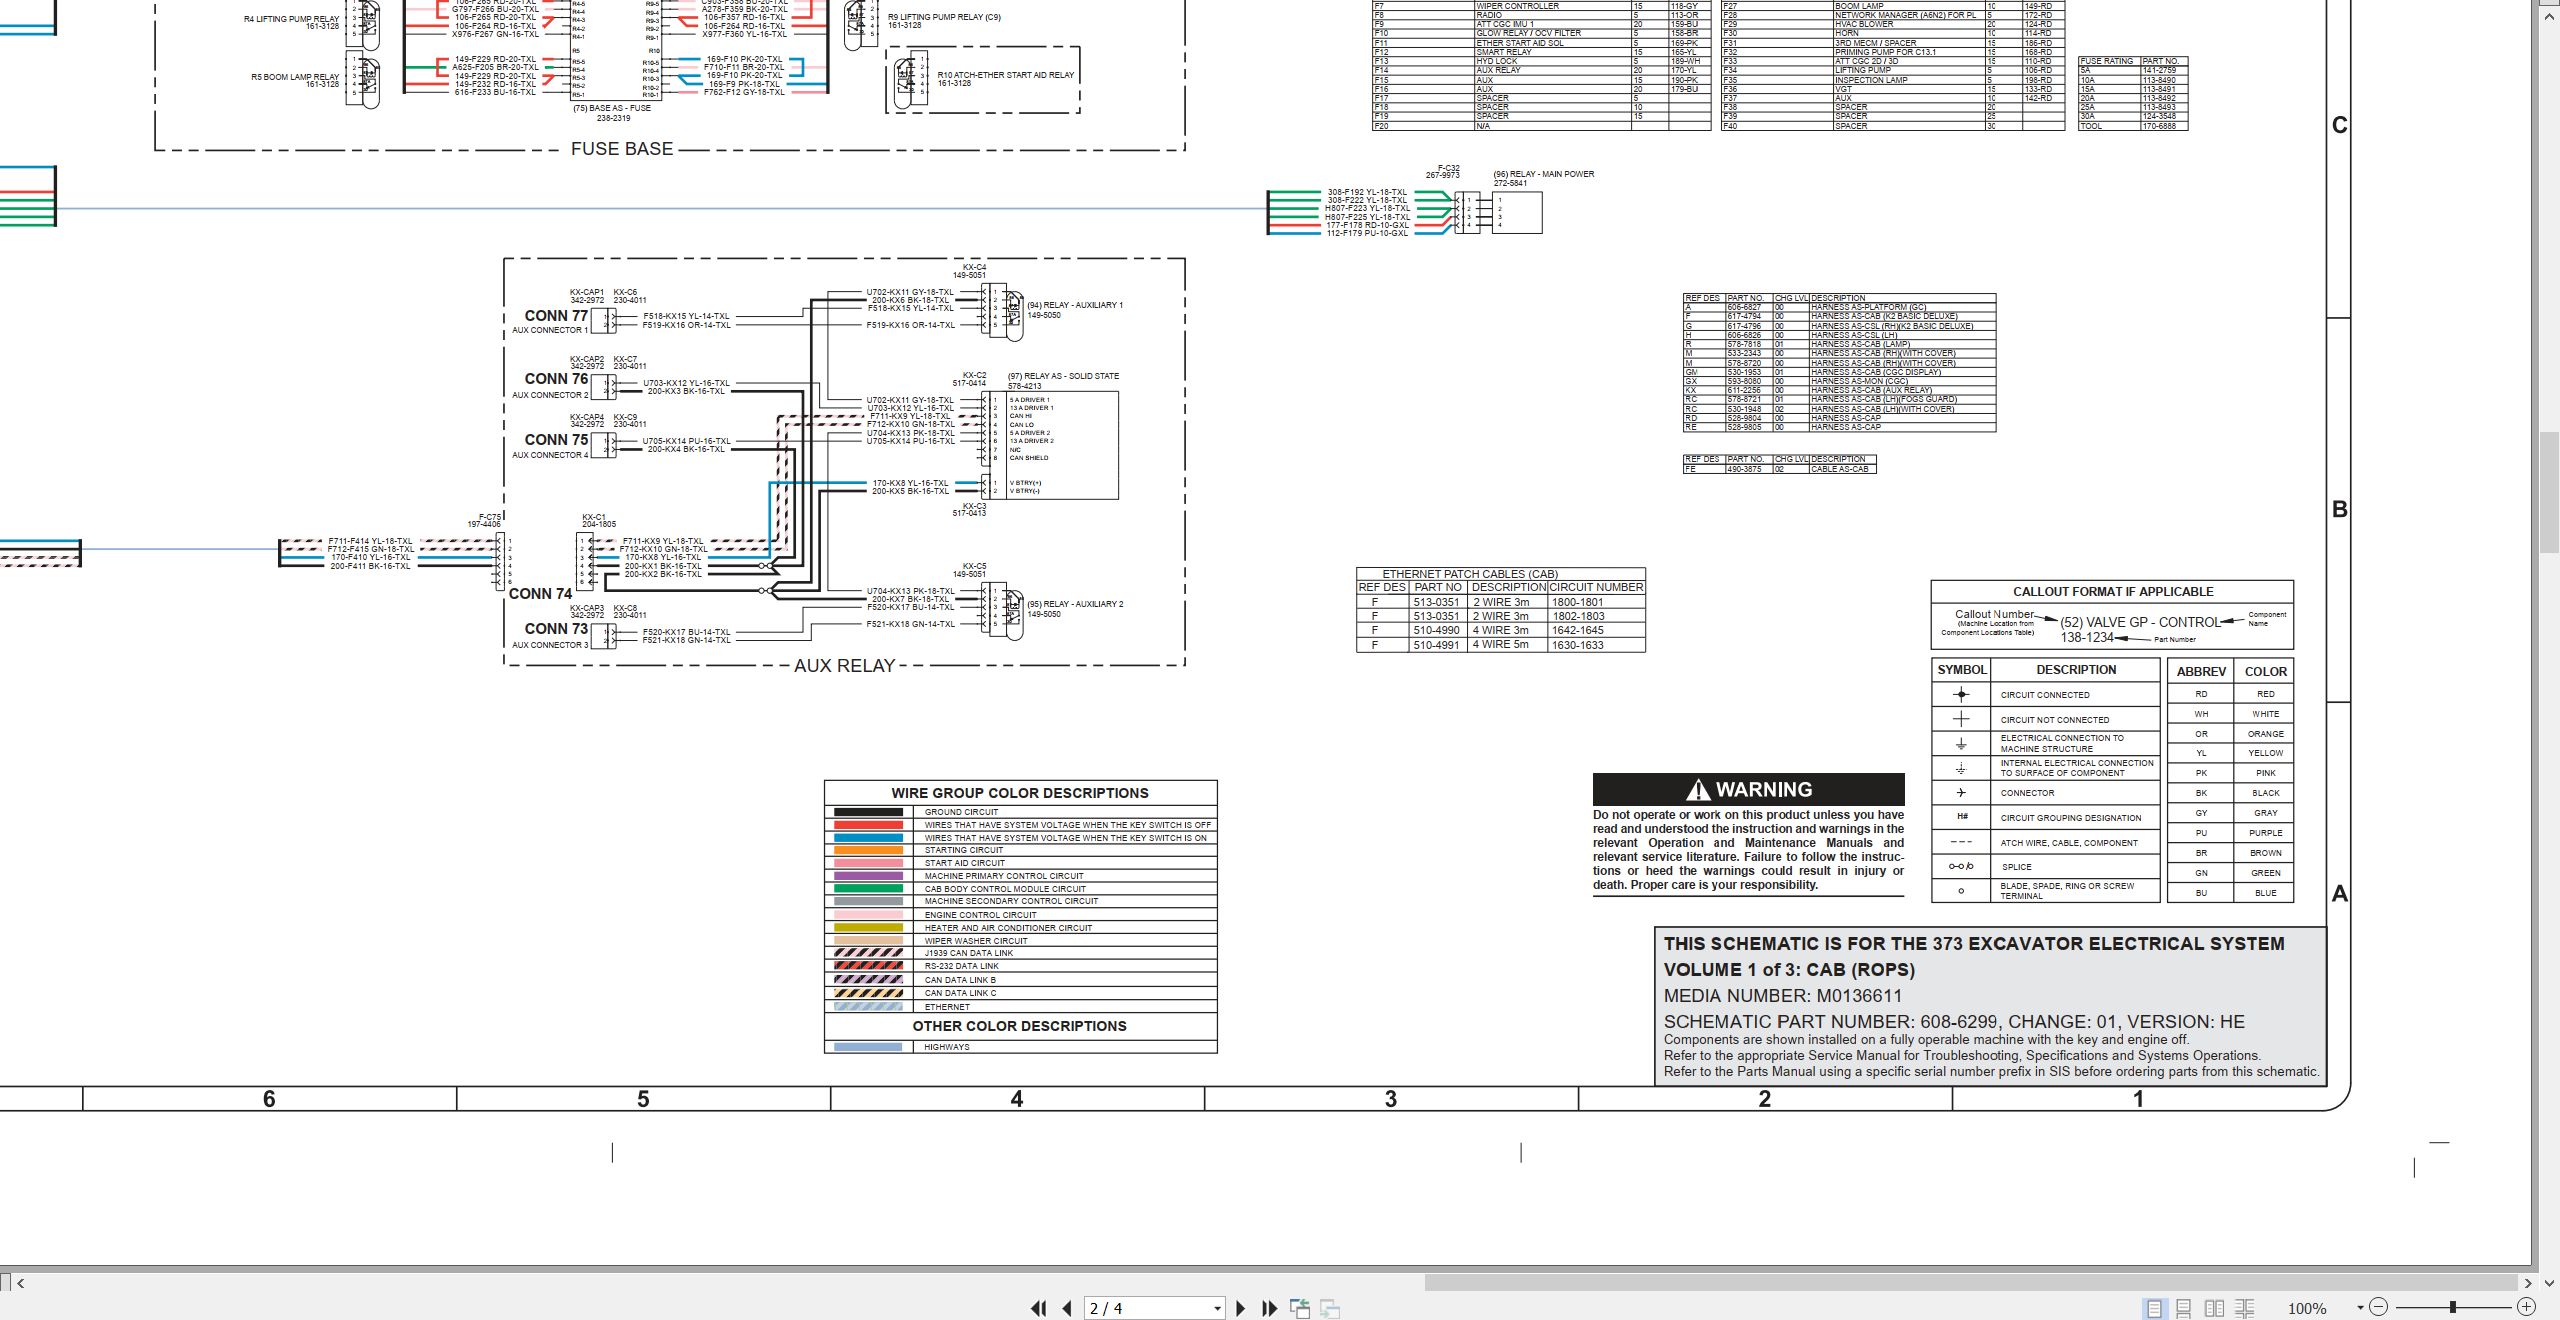This screenshot has width=2560, height=1320.
Task: Click the (97) RELAY AS - SOLID STATE label
Action: (x=1063, y=376)
